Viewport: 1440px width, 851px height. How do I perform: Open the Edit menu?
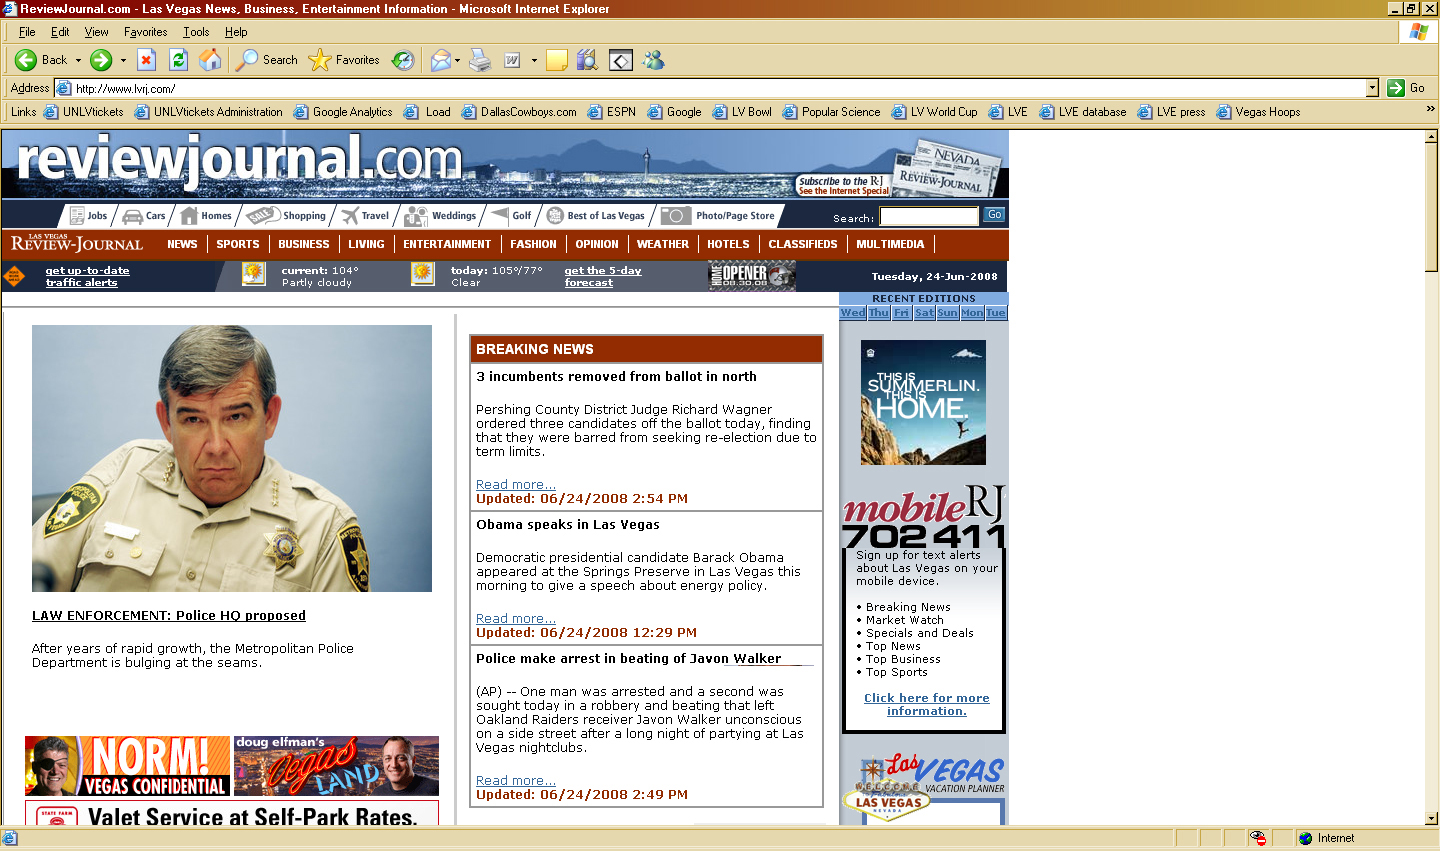(60, 32)
